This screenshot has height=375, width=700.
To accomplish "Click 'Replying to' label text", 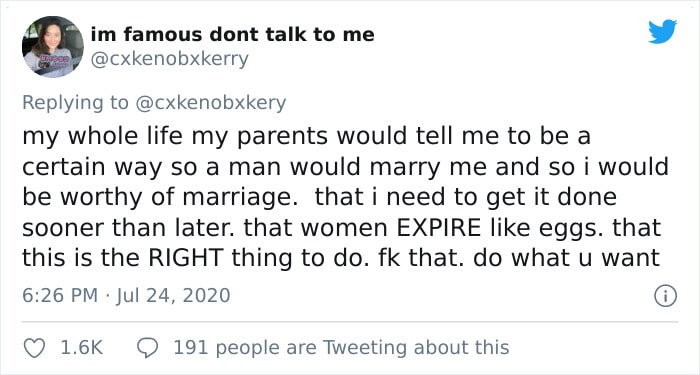I will coord(75,103).
